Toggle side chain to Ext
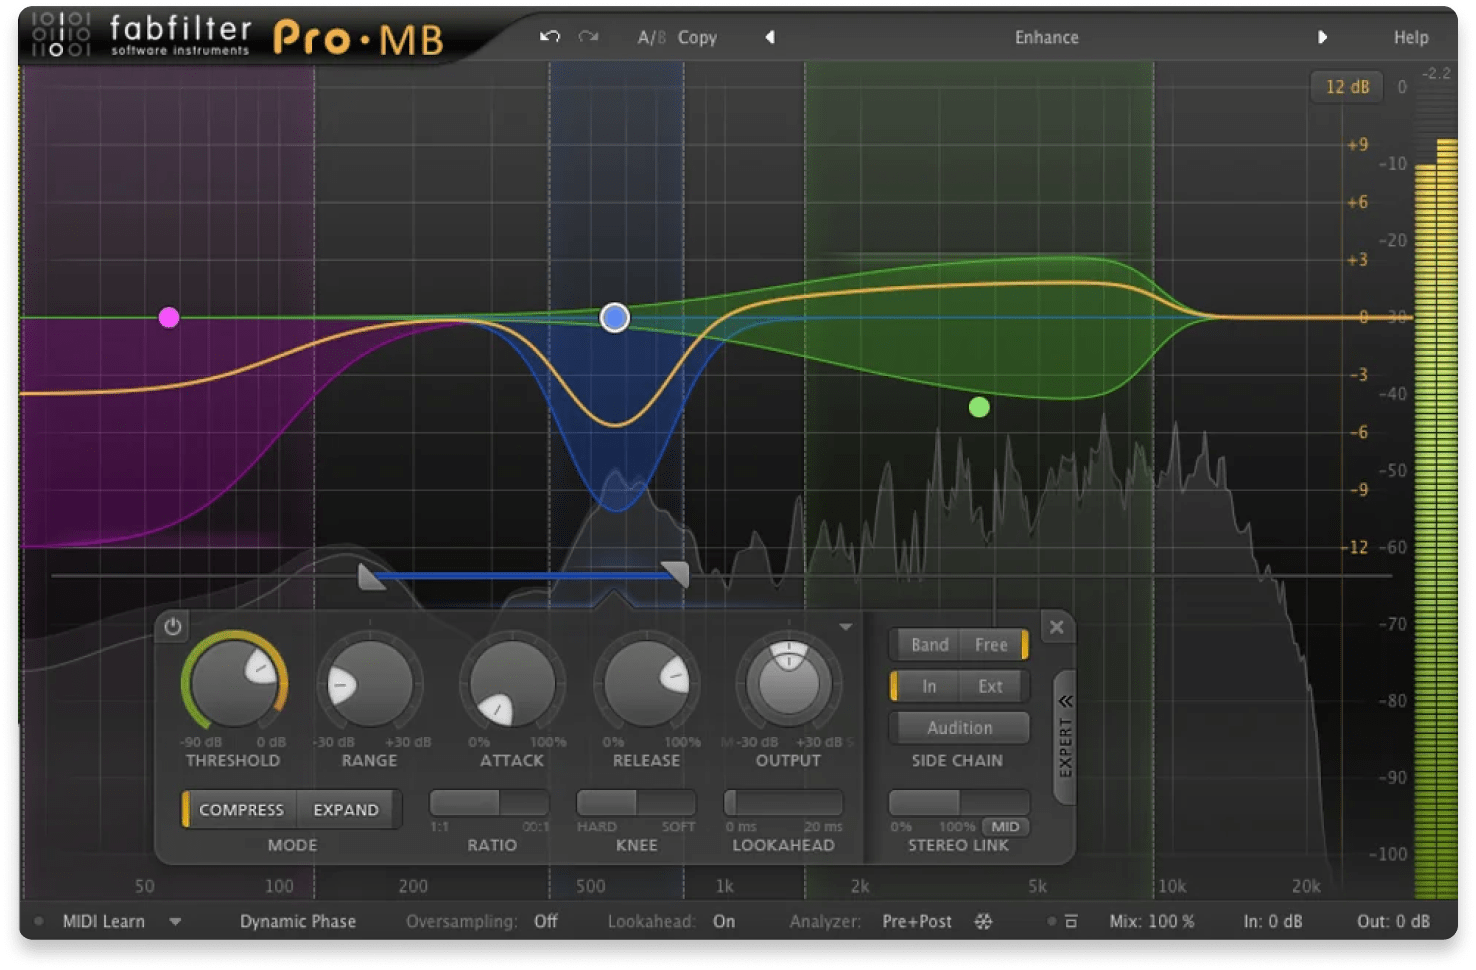 point(991,686)
